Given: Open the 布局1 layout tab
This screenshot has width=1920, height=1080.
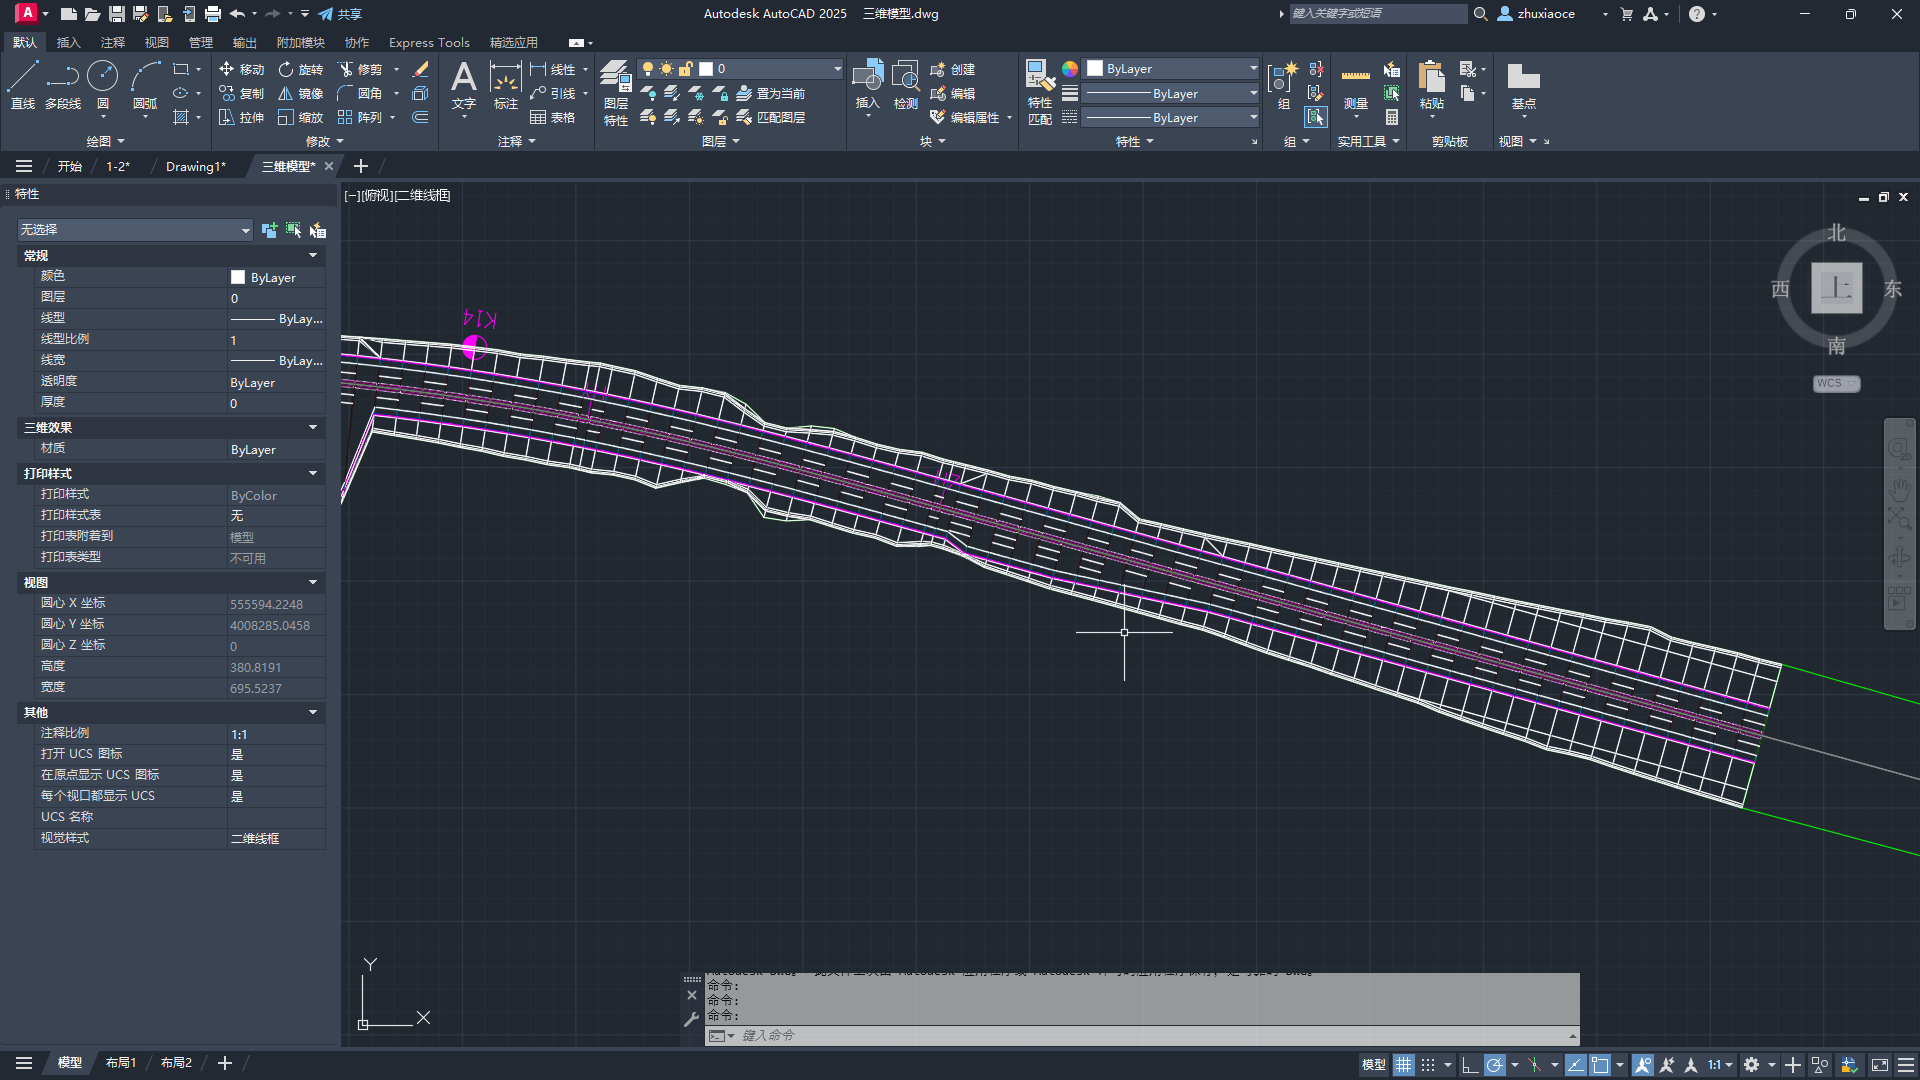Looking at the screenshot, I should coord(120,1063).
